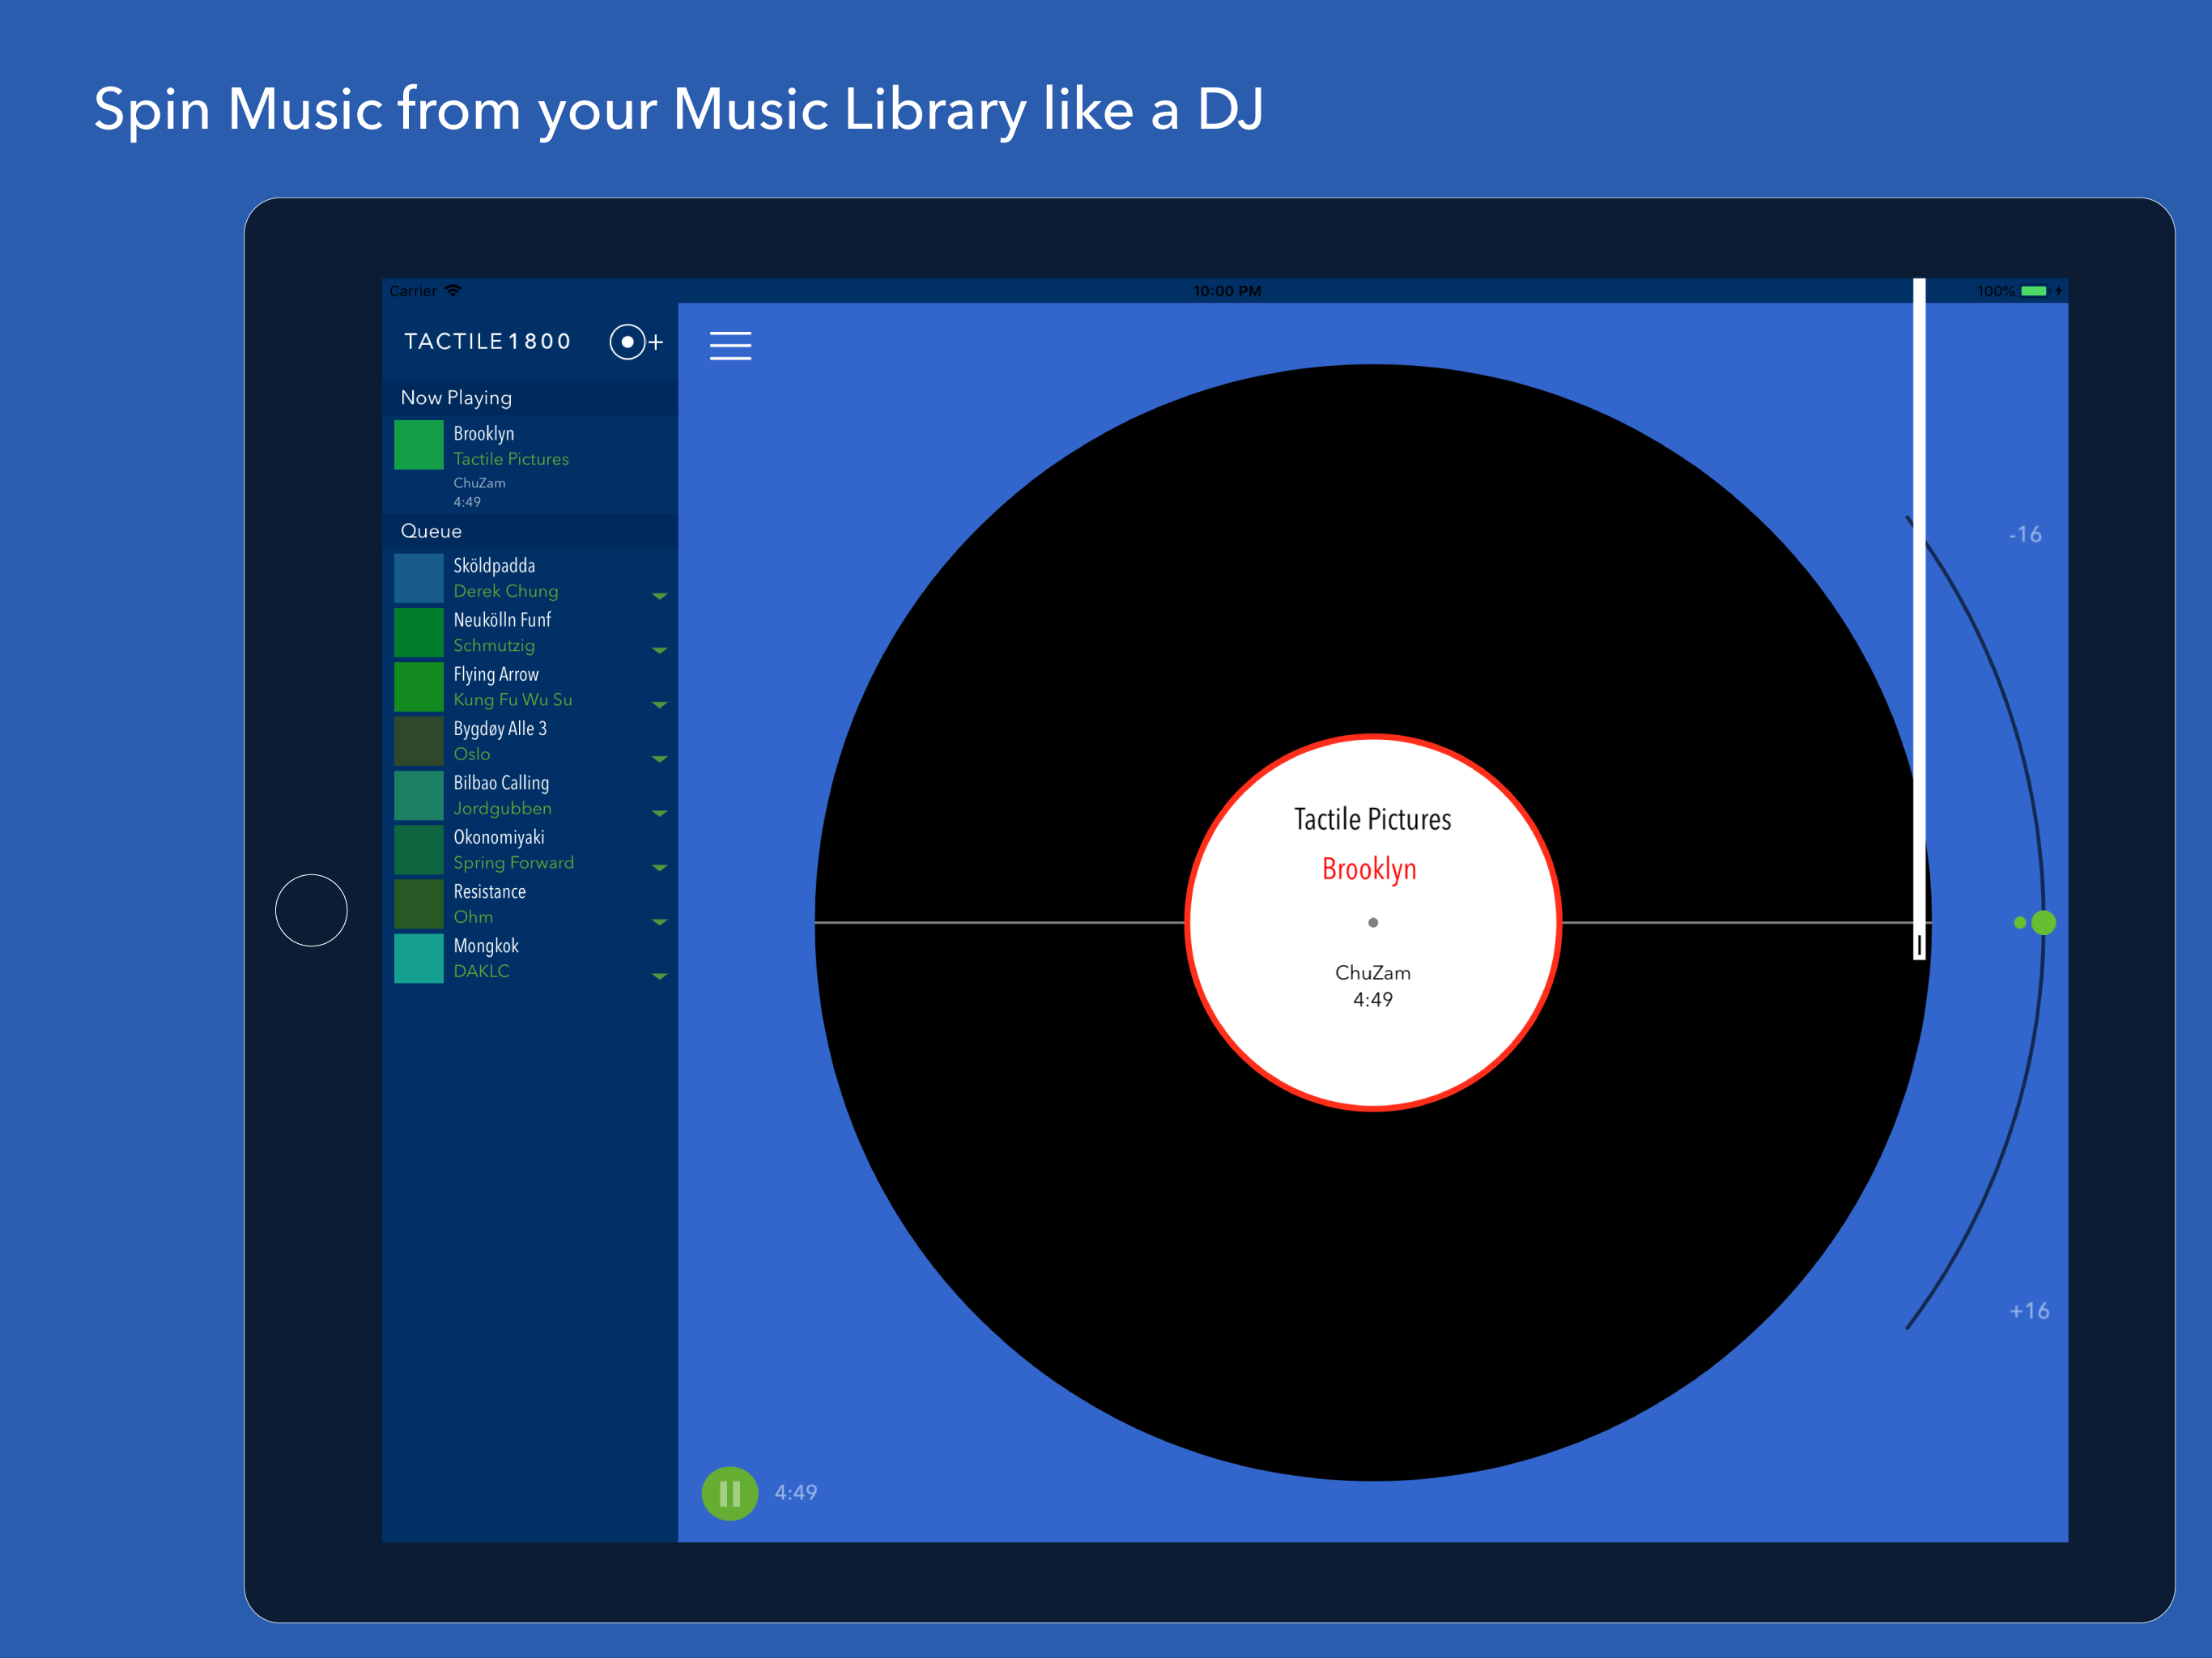Select Resistance in queue
2212x1658 pixels.
coord(489,891)
